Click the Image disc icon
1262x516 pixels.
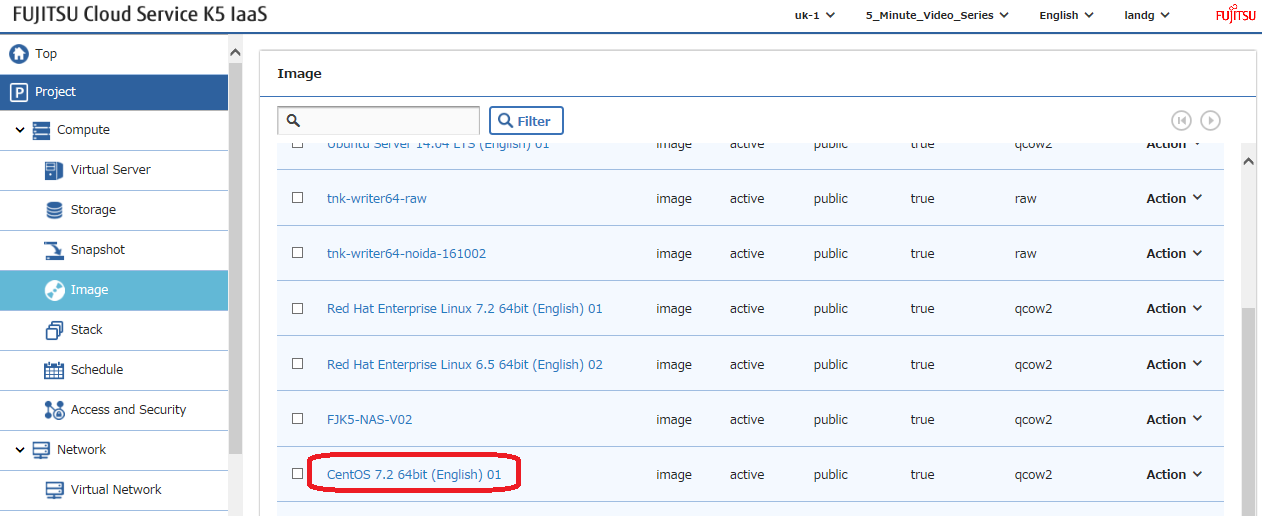[54, 290]
